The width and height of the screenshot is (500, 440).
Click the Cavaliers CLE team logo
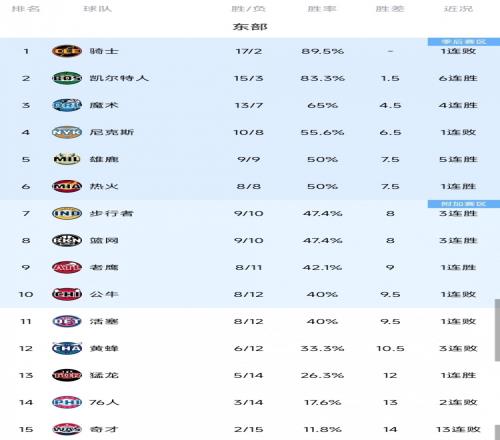[x=67, y=51]
